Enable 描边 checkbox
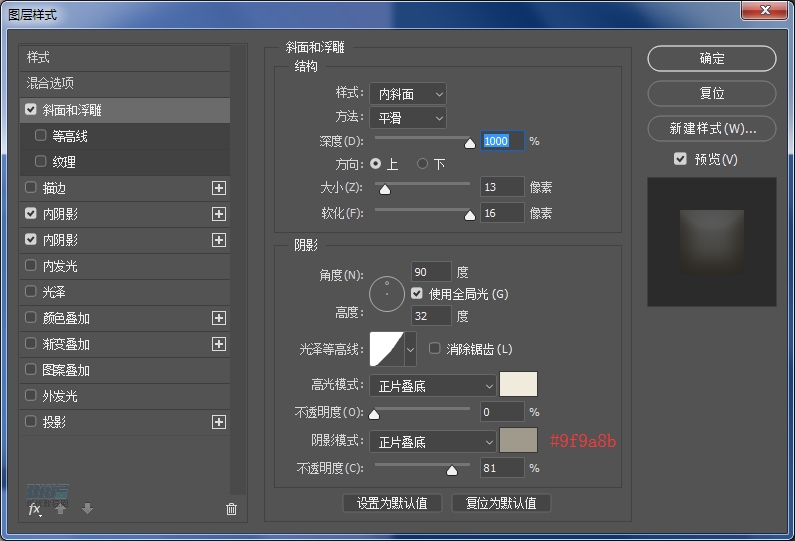This screenshot has width=795, height=541. click(x=31, y=188)
